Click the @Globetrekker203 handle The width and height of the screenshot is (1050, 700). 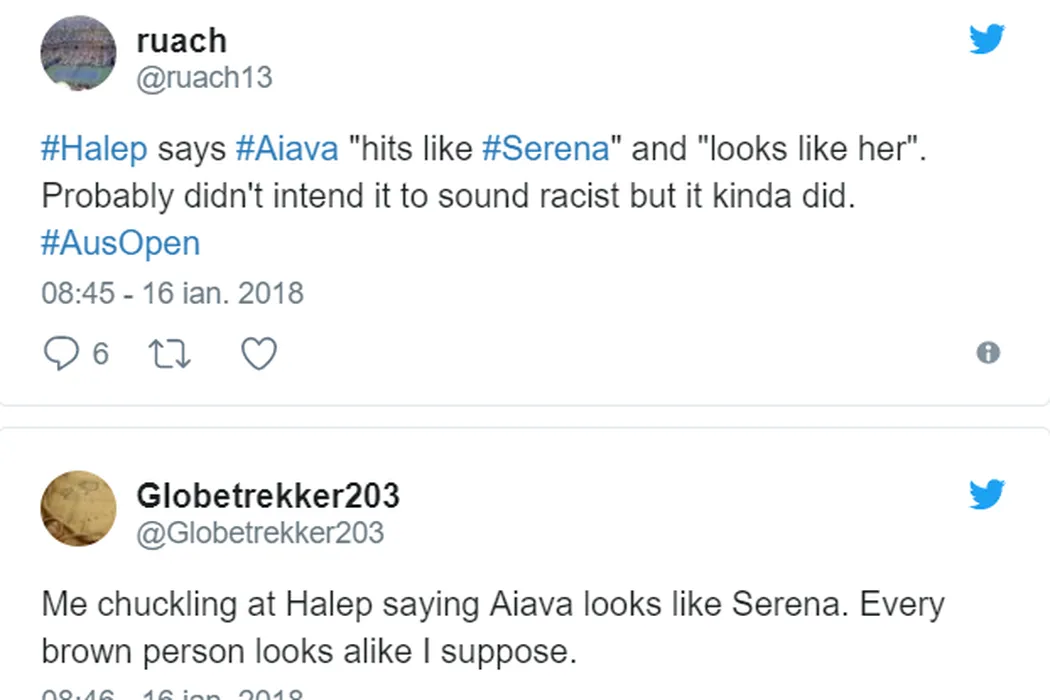click(259, 532)
